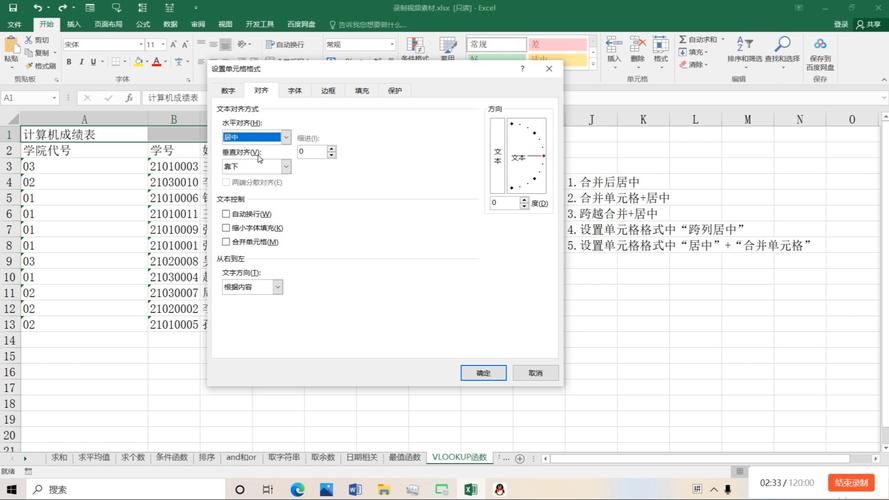This screenshot has height=500, width=889.
Task: Switch to the Border (边框) dialog tab
Action: point(328,91)
